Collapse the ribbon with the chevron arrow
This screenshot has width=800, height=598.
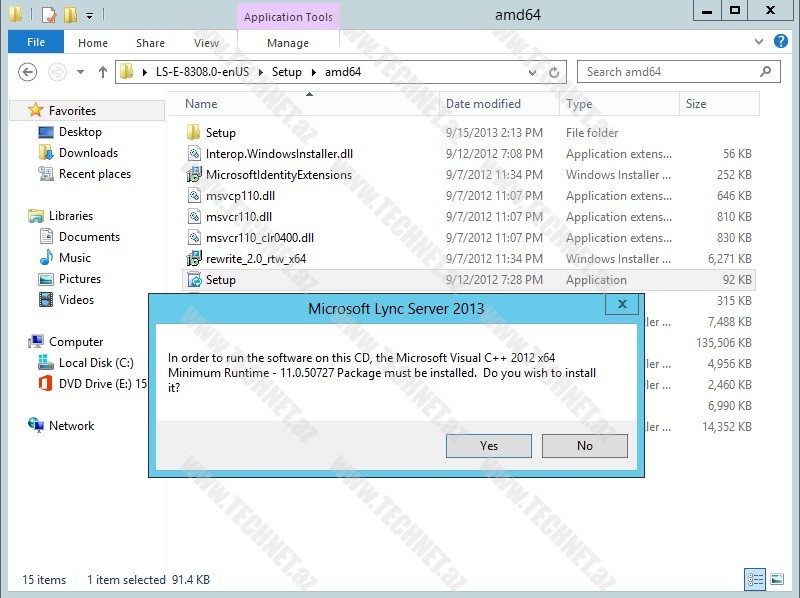point(758,41)
